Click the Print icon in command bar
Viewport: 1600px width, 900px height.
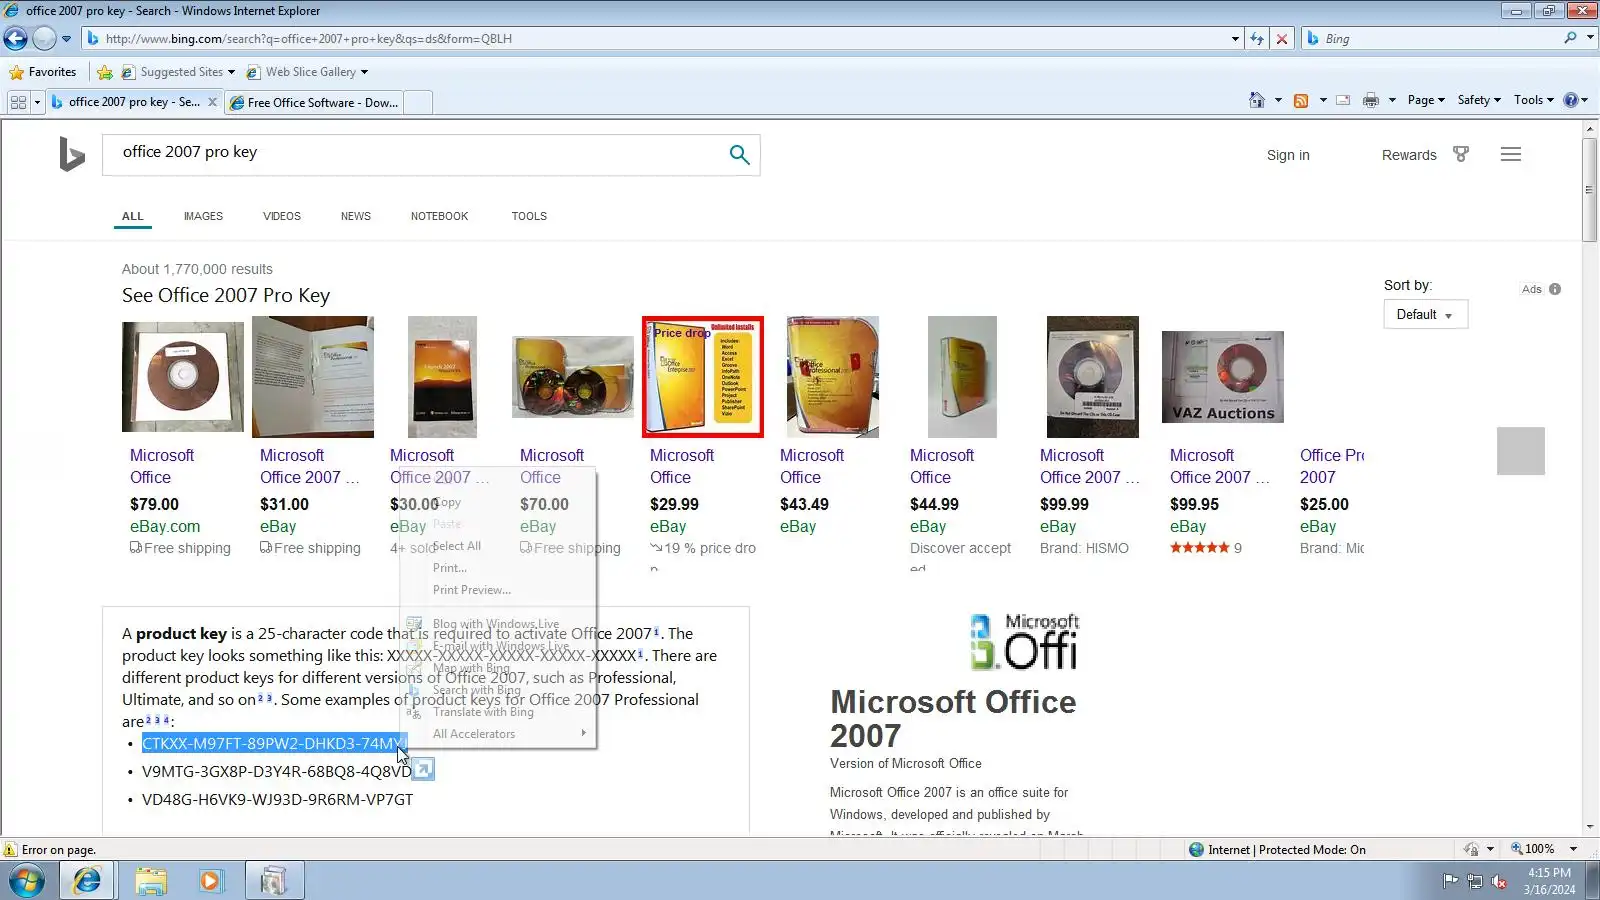click(1371, 100)
